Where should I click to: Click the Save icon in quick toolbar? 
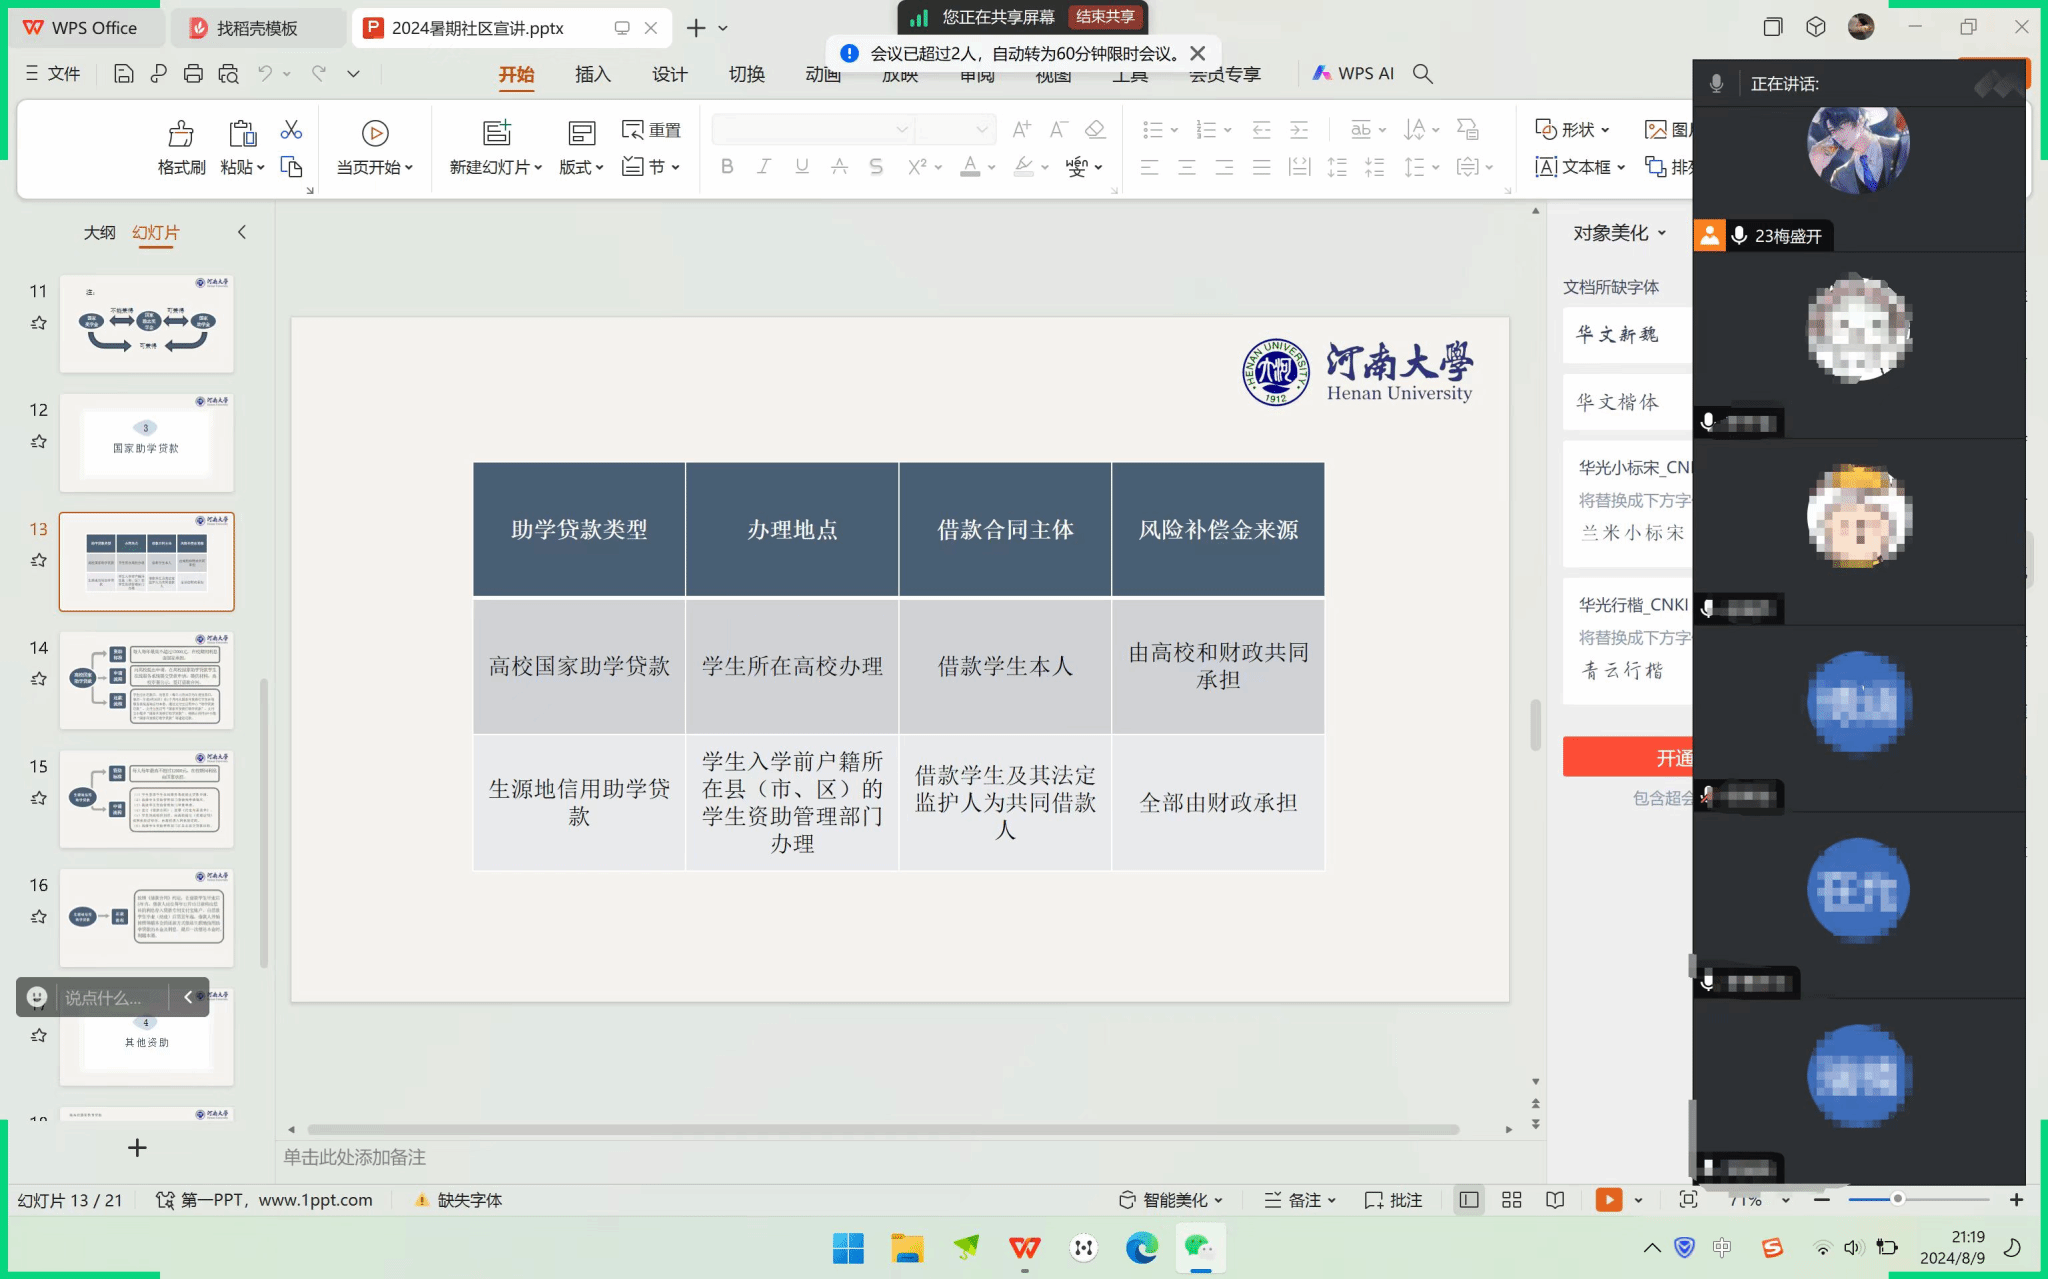point(123,73)
